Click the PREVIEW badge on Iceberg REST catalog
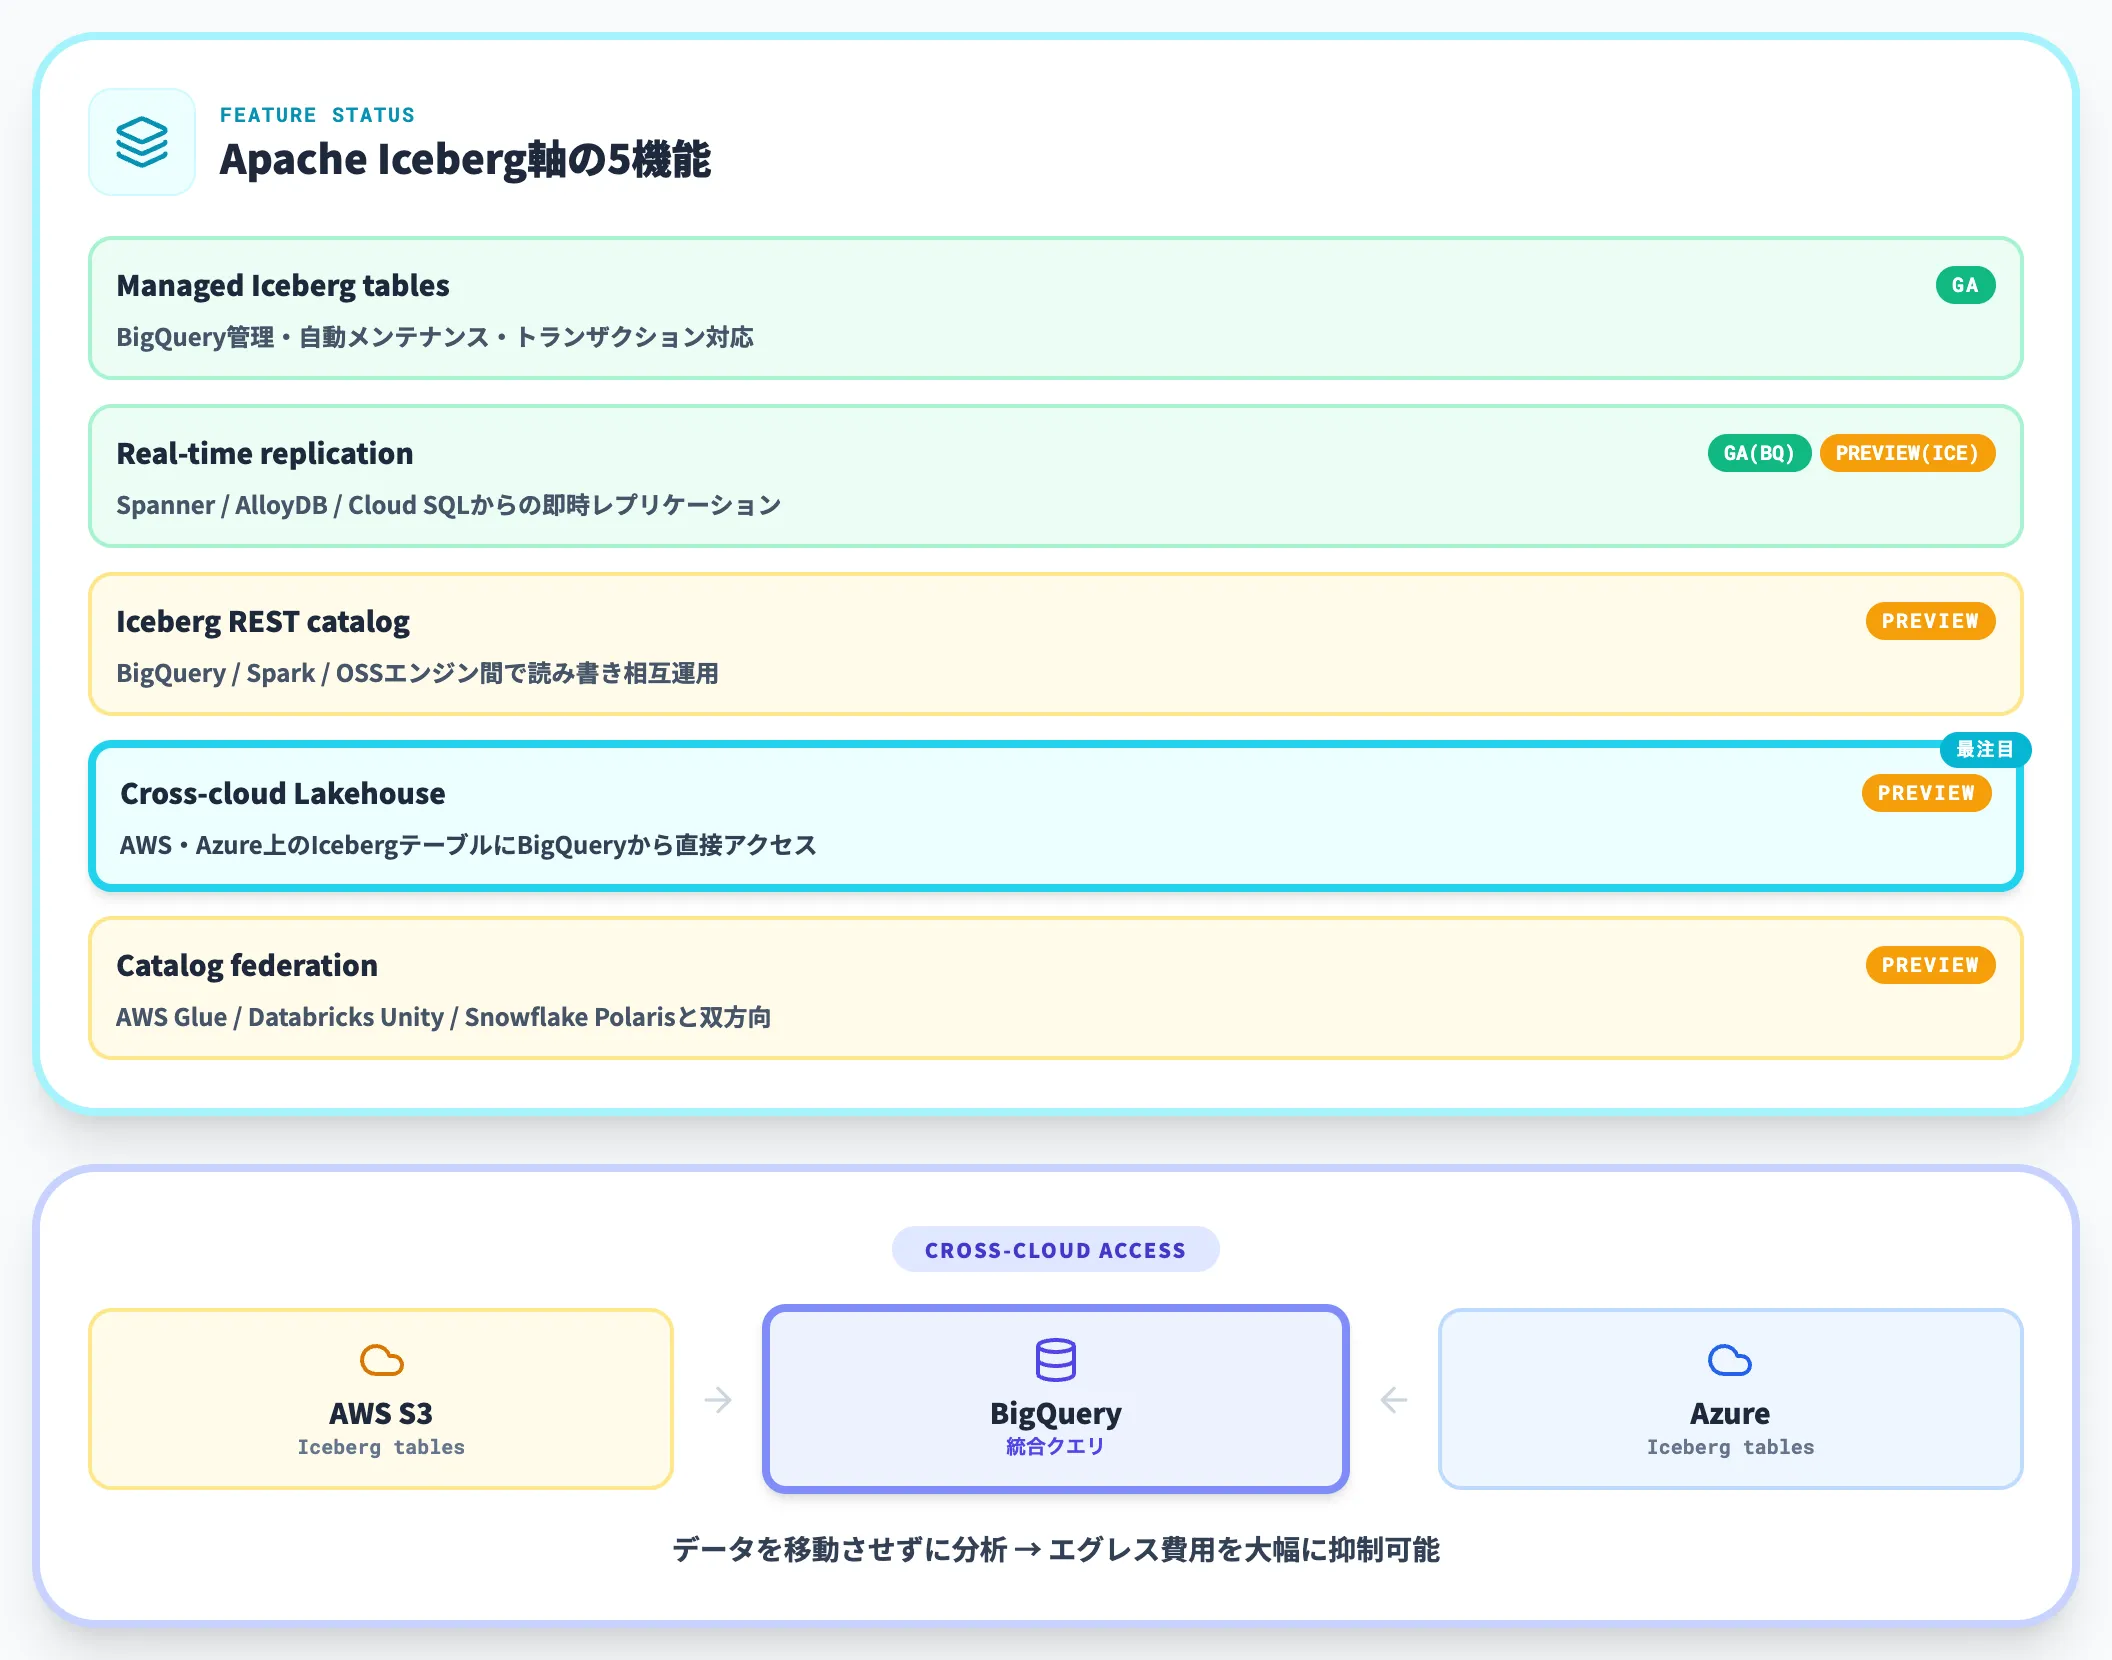The width and height of the screenshot is (2112, 1660). (x=1930, y=620)
